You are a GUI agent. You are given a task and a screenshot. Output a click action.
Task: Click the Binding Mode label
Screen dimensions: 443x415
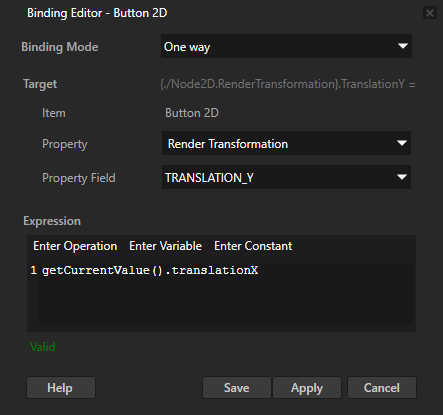(60, 47)
